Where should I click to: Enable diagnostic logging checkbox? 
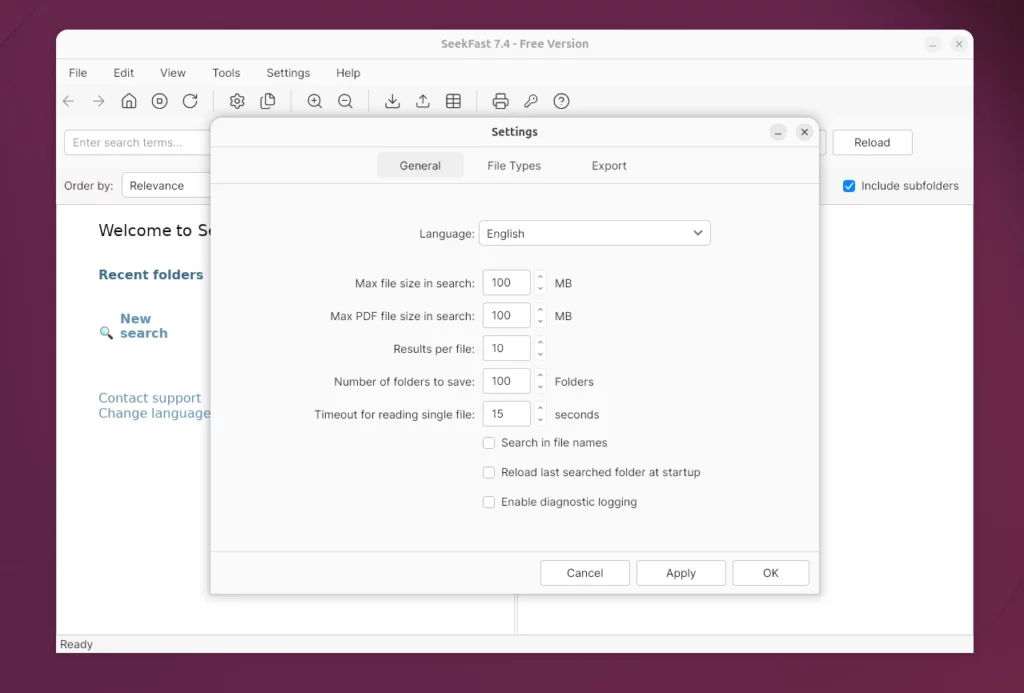coord(488,502)
